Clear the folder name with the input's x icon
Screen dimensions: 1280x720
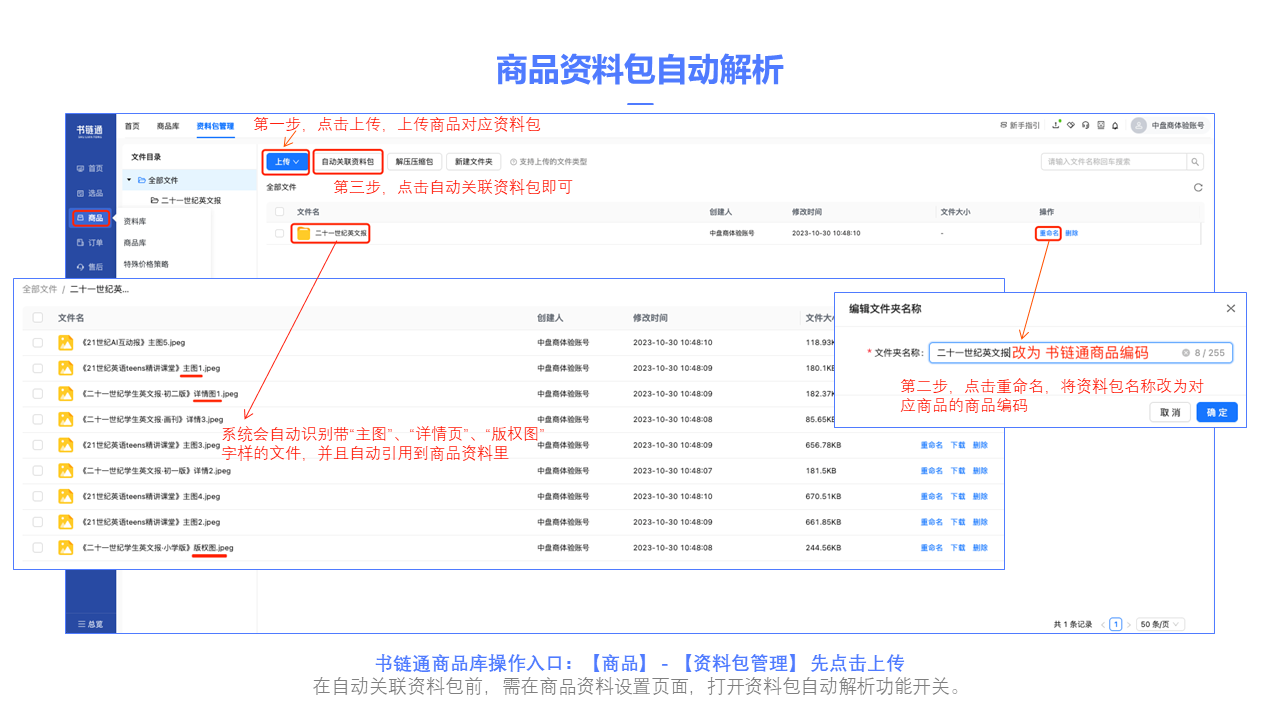1186,353
